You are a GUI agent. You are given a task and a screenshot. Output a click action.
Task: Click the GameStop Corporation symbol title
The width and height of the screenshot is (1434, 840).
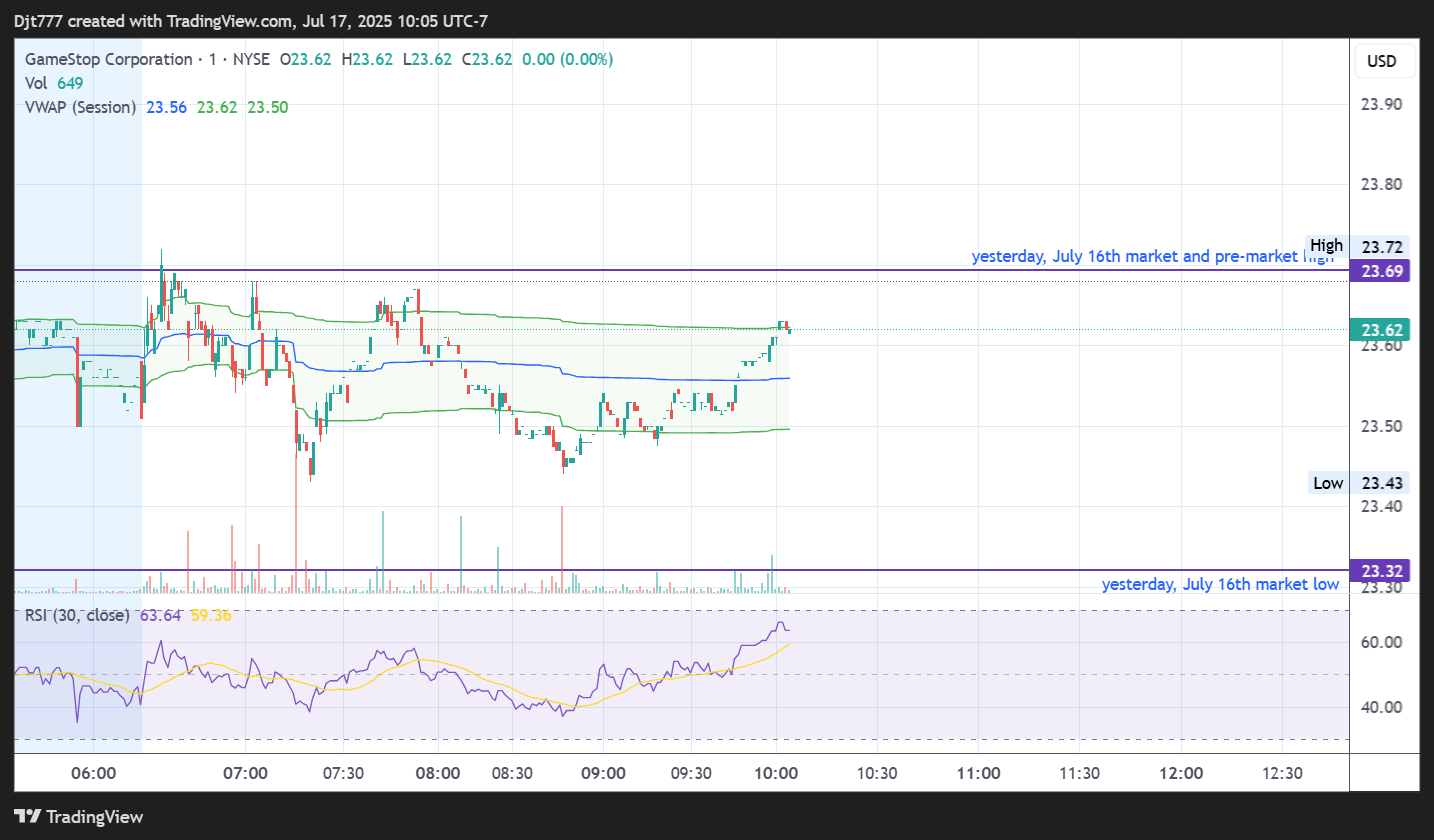(109, 59)
